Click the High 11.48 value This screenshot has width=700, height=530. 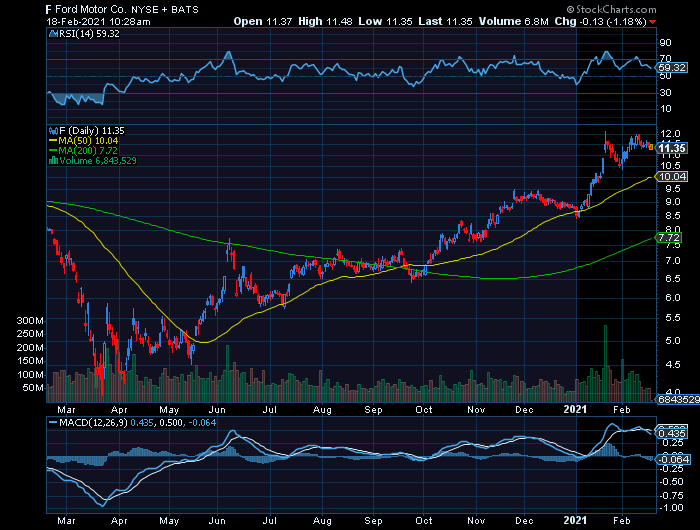(325, 21)
